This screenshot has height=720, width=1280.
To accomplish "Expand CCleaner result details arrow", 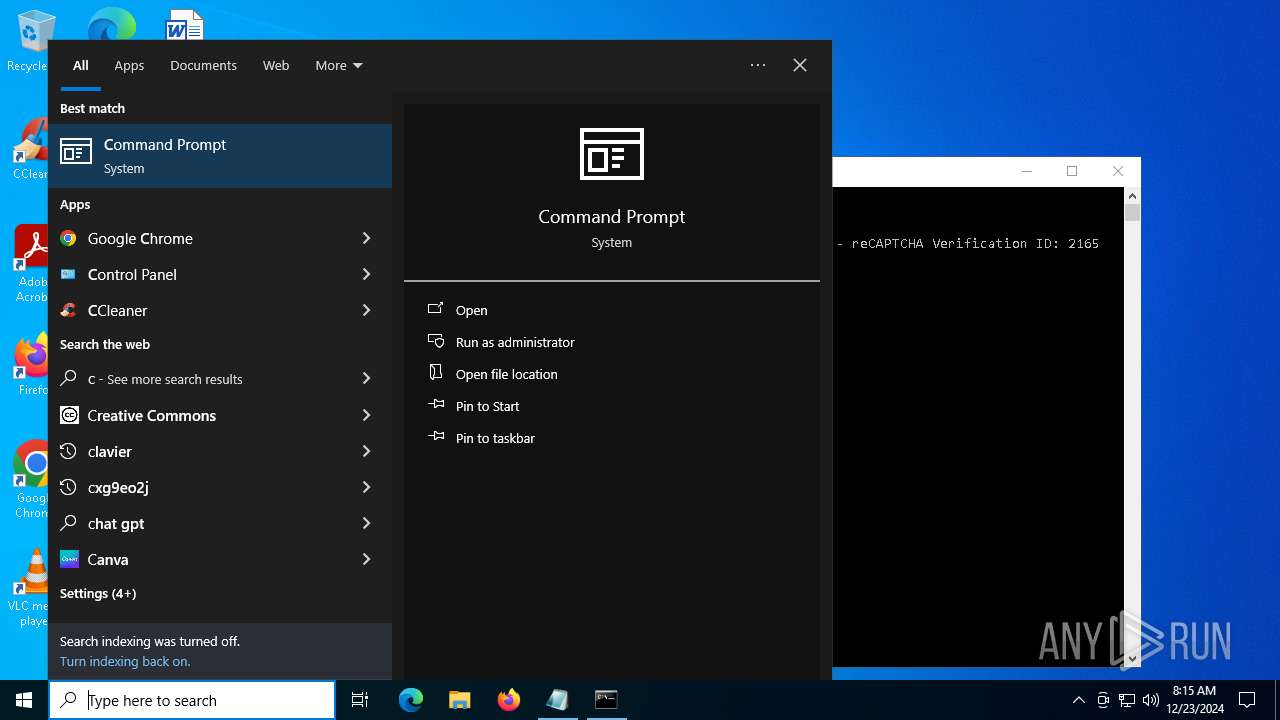I will pos(366,310).
